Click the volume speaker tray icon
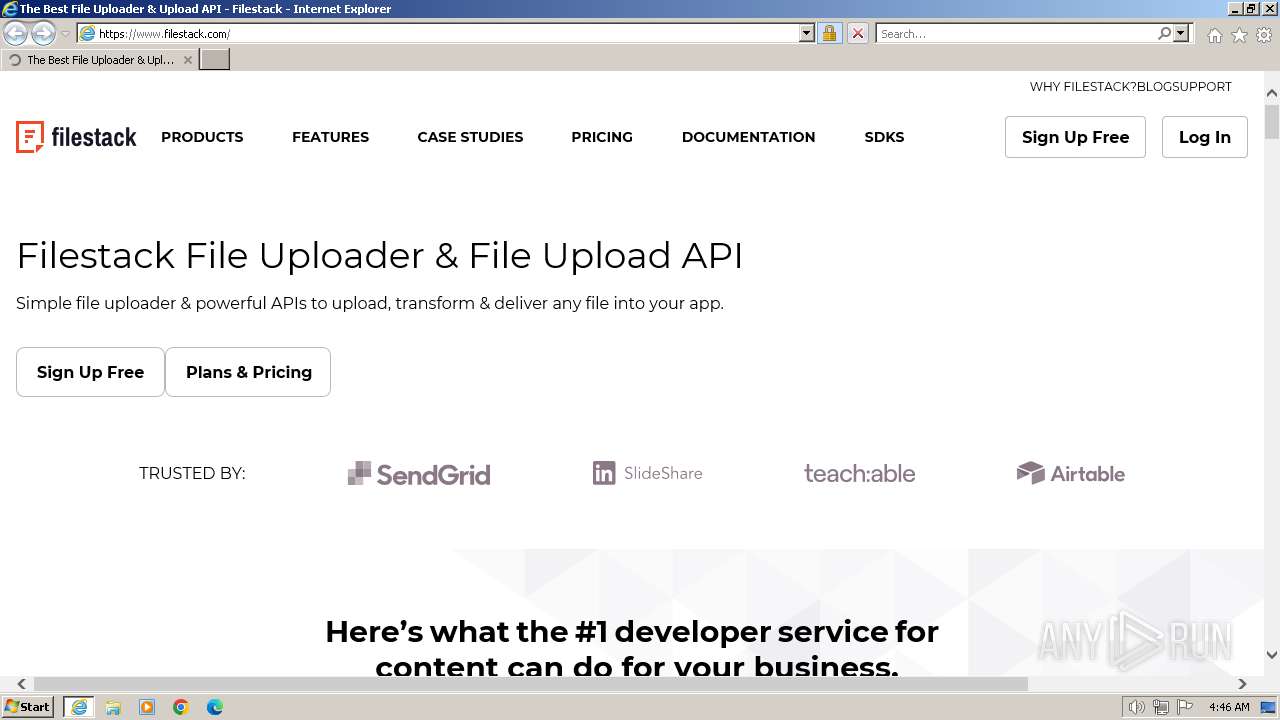The width and height of the screenshot is (1280, 720). (1136, 707)
